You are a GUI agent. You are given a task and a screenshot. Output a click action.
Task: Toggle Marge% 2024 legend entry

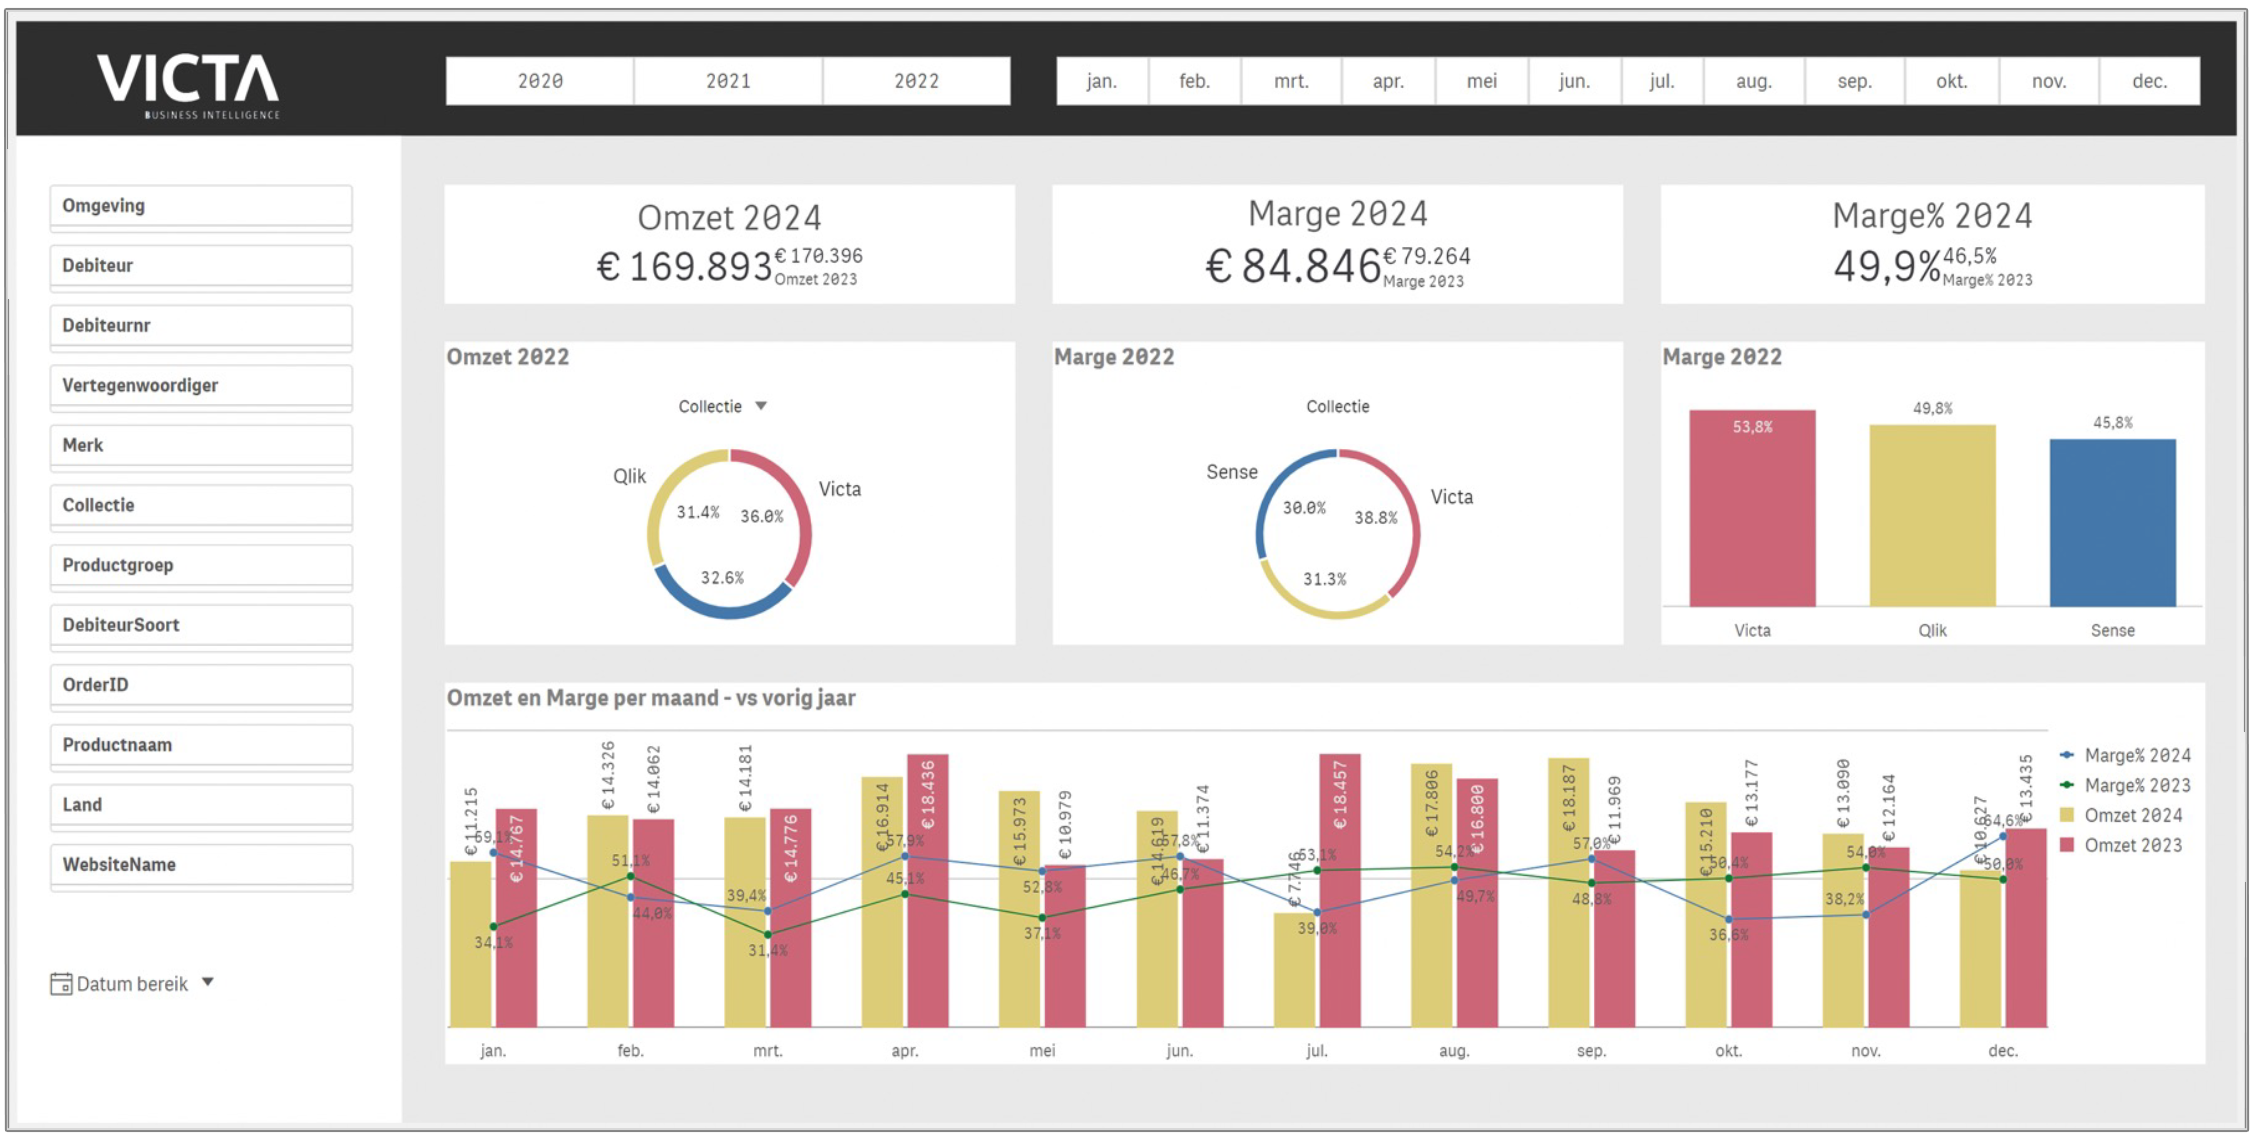(x=2126, y=755)
